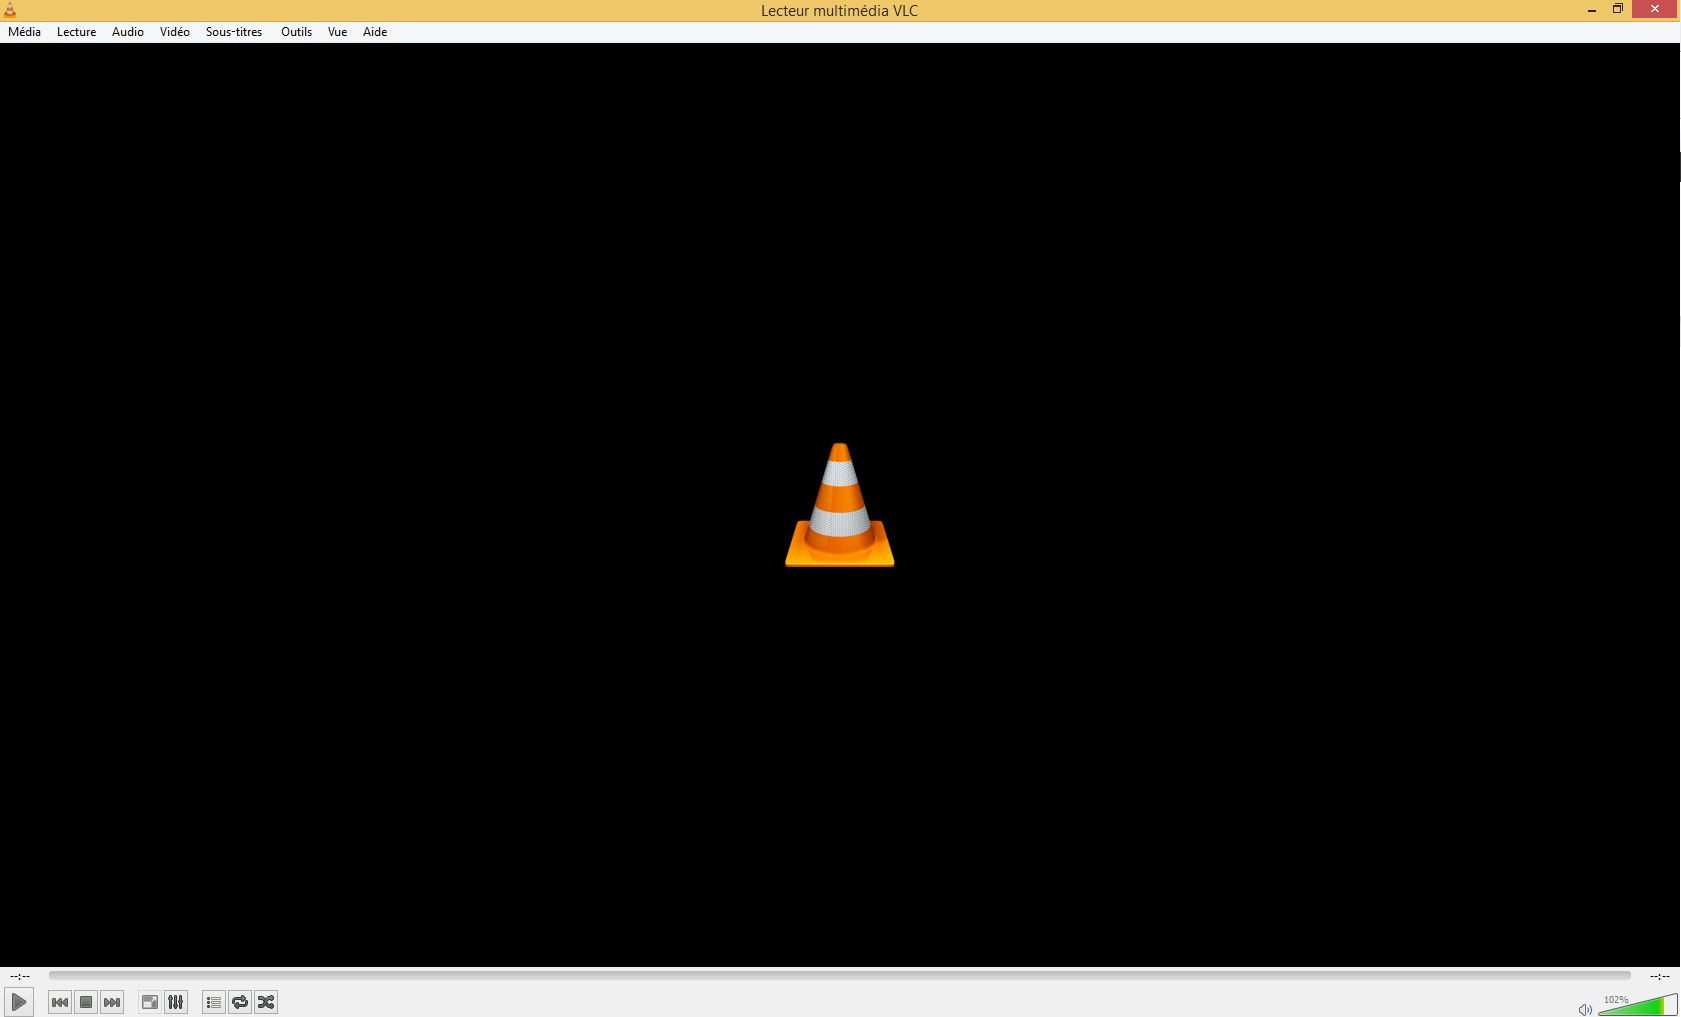
Task: Toggle fullscreen video mode icon
Action: [150, 1002]
